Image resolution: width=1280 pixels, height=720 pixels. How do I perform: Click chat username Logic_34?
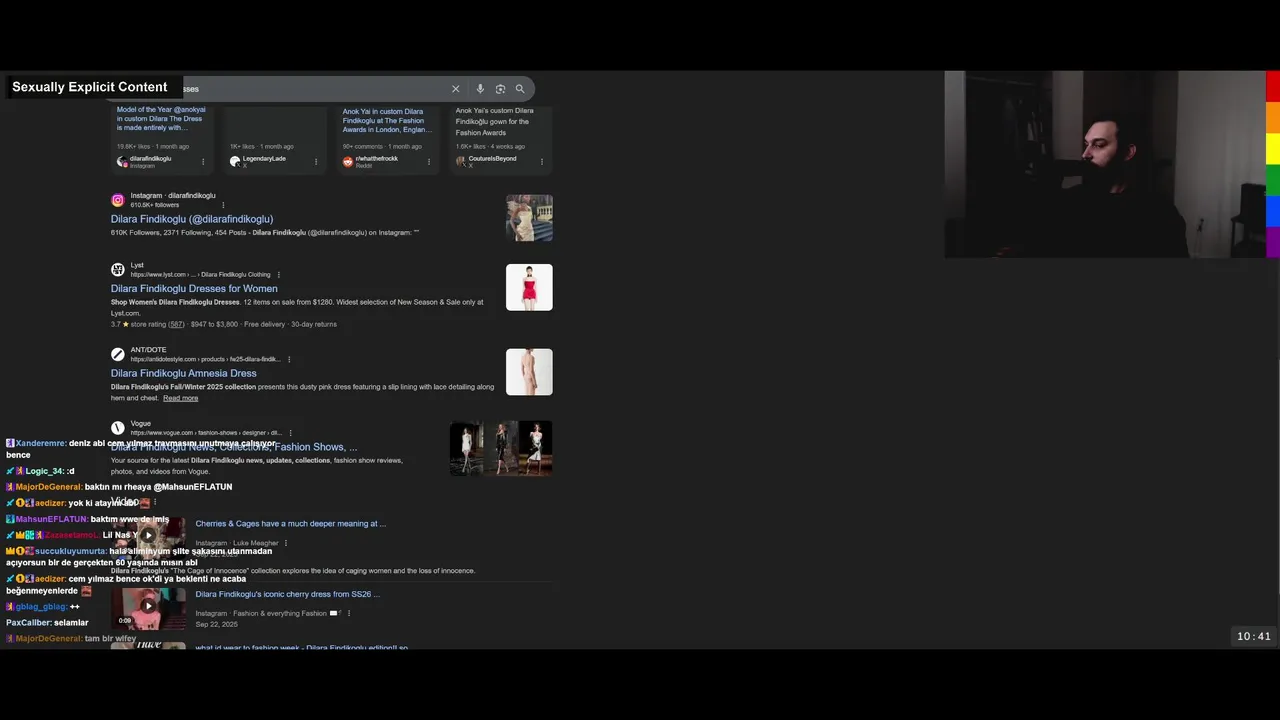click(x=45, y=471)
